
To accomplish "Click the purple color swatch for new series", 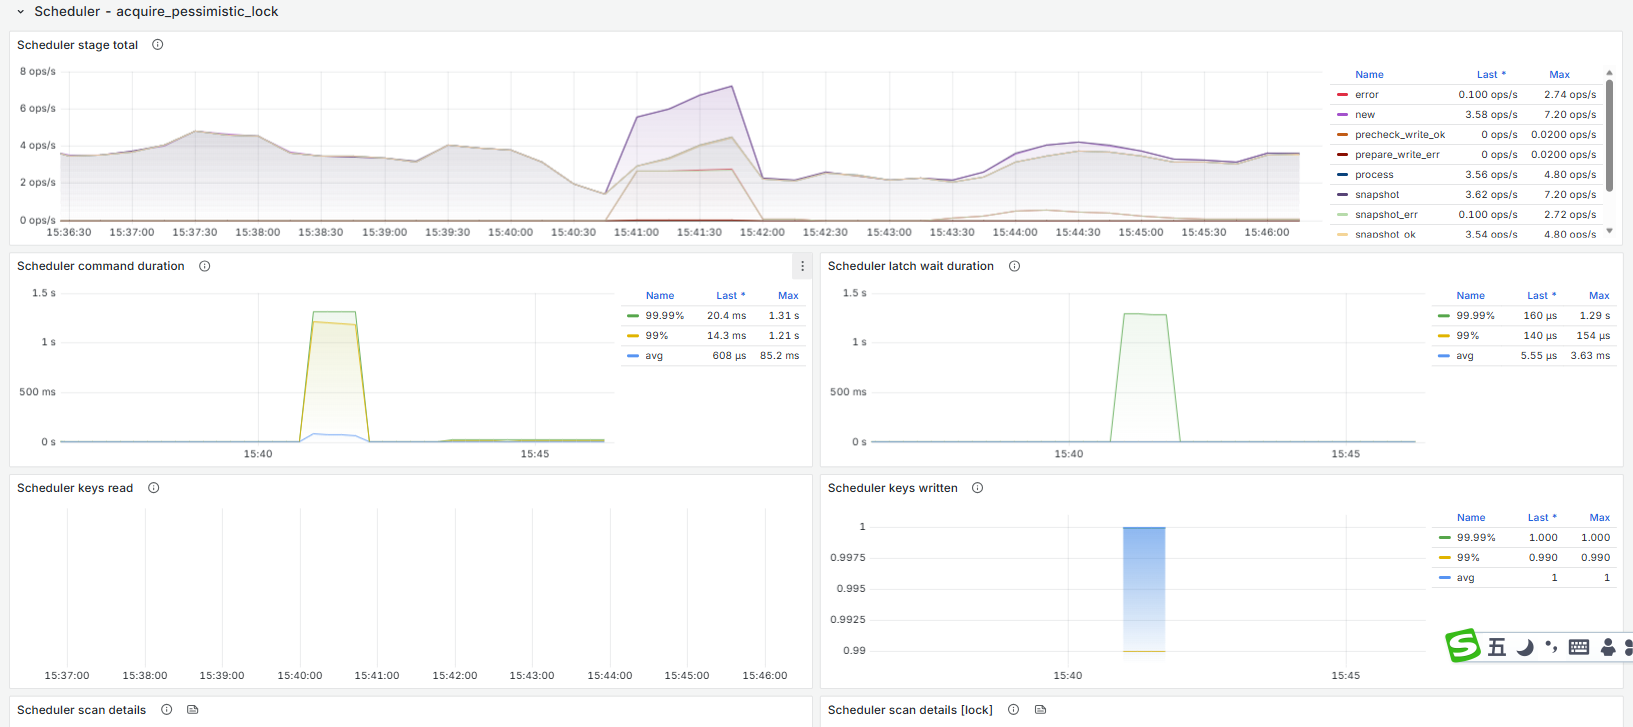I will (x=1342, y=115).
